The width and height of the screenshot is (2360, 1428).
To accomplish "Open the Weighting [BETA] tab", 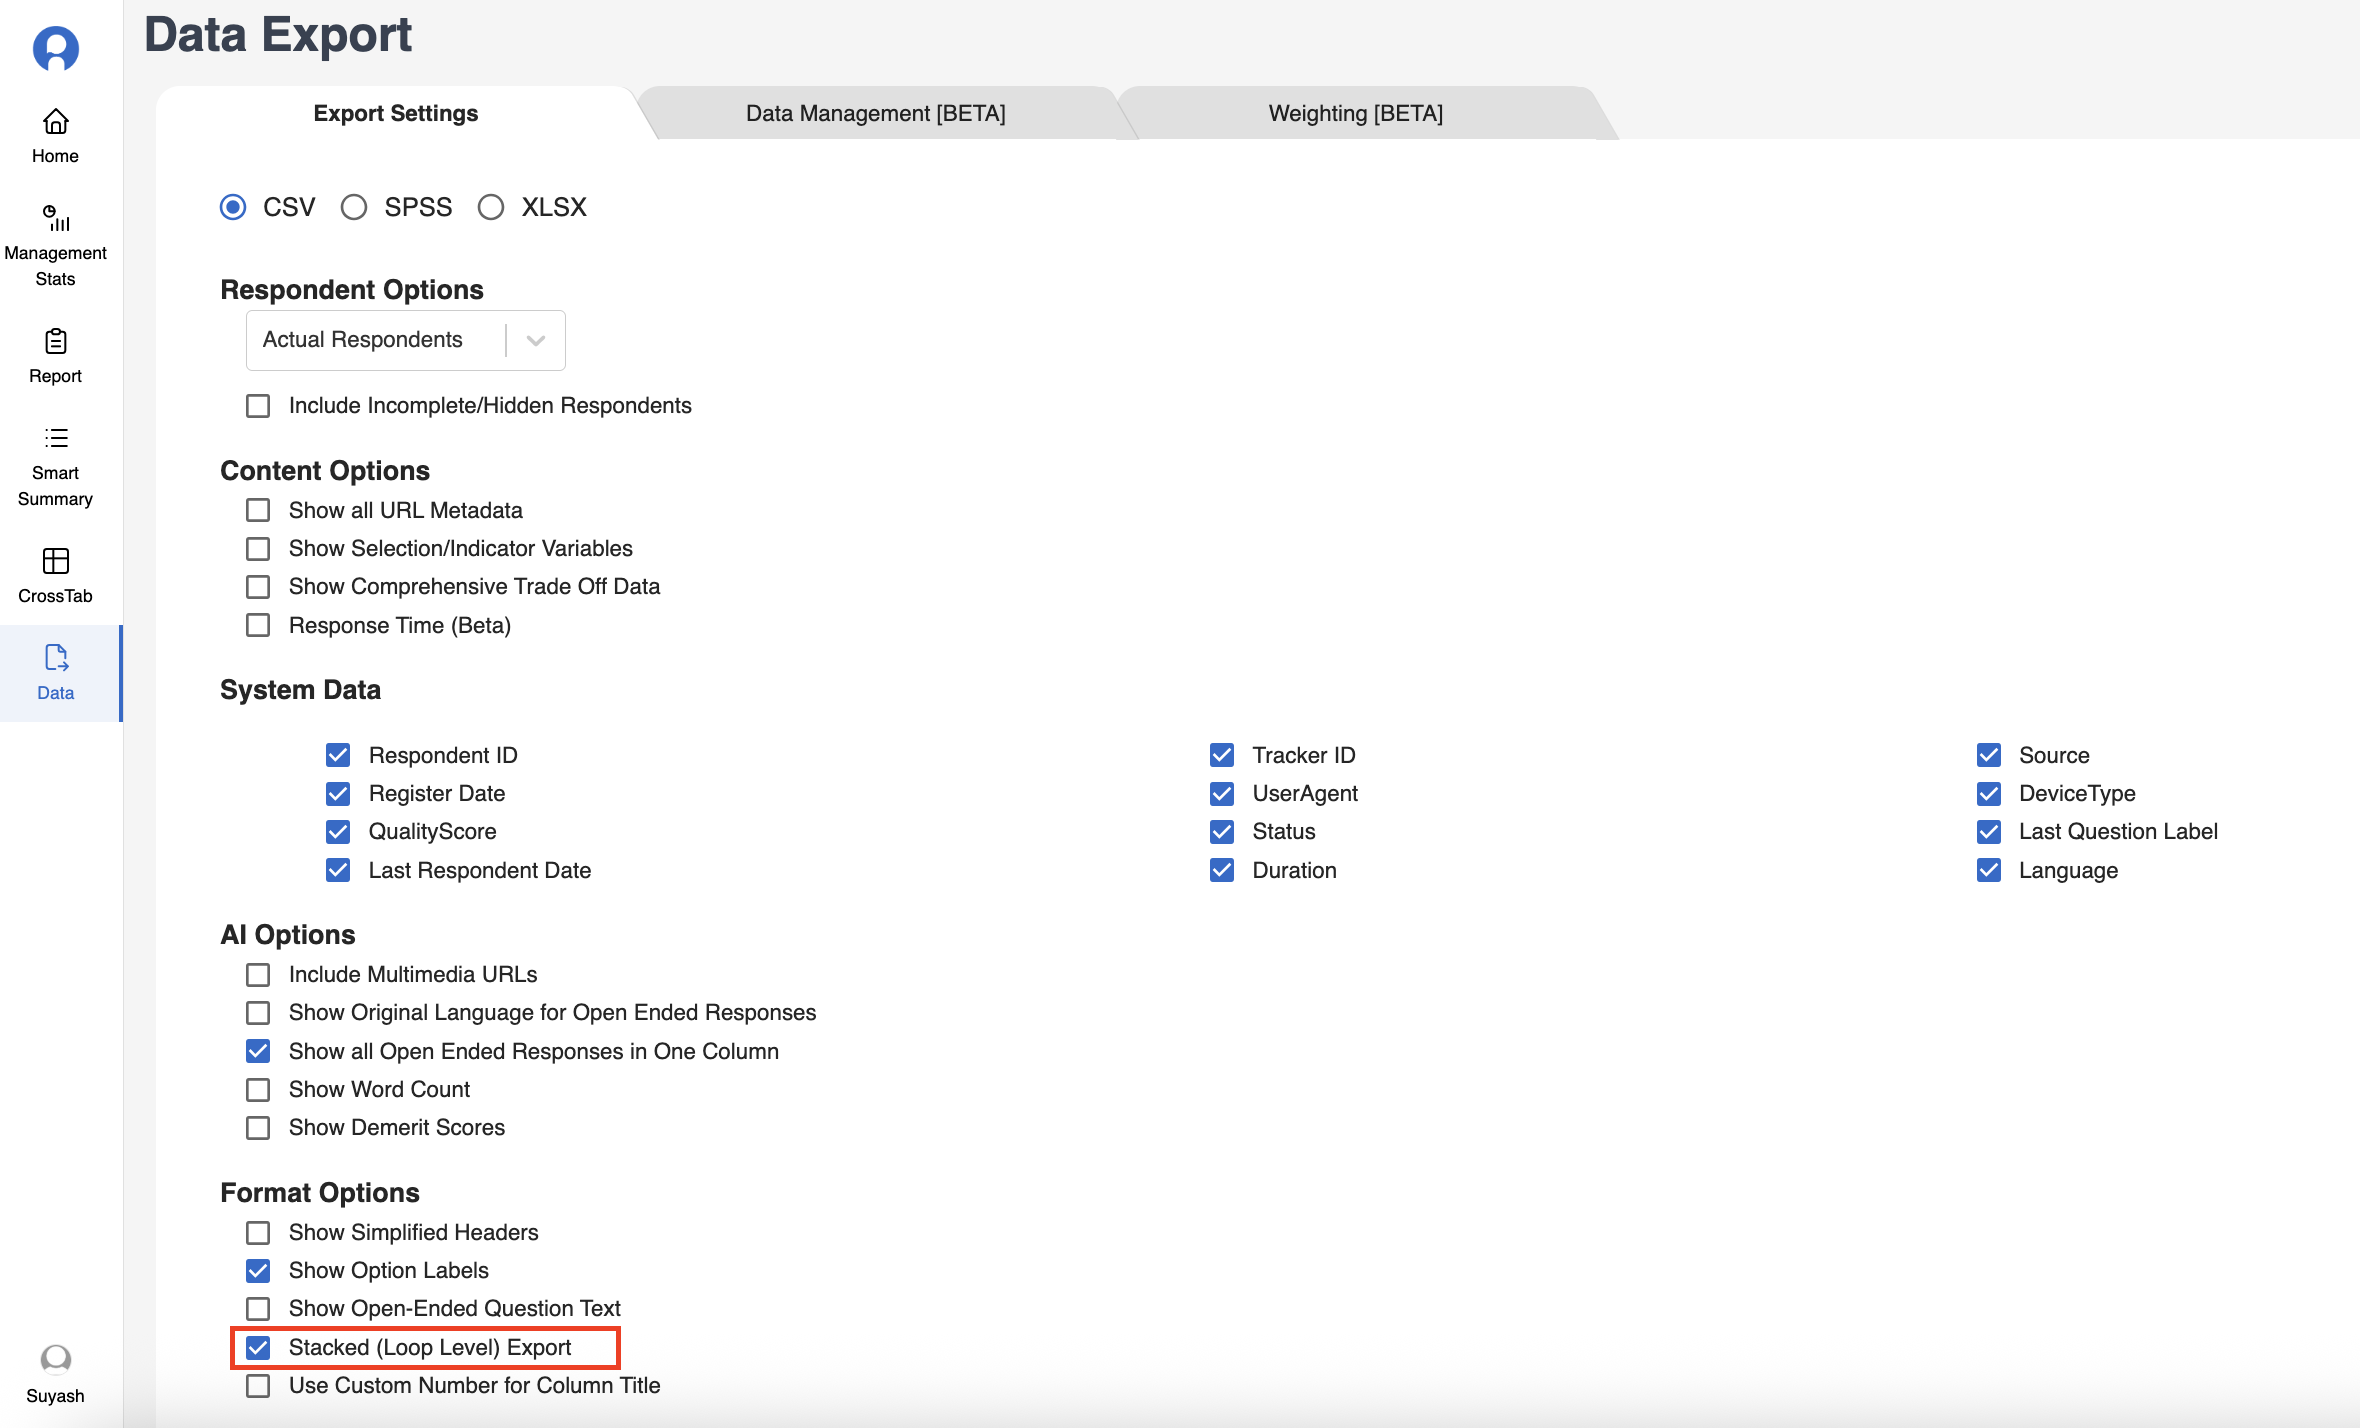I will (x=1355, y=114).
